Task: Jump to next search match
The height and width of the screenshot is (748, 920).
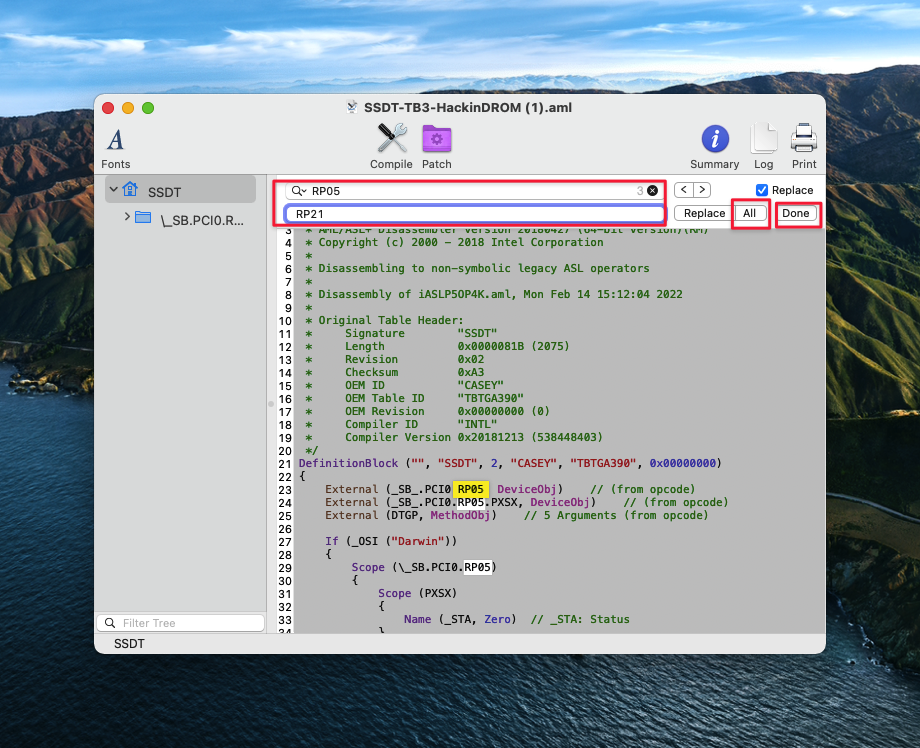Action: [x=702, y=190]
